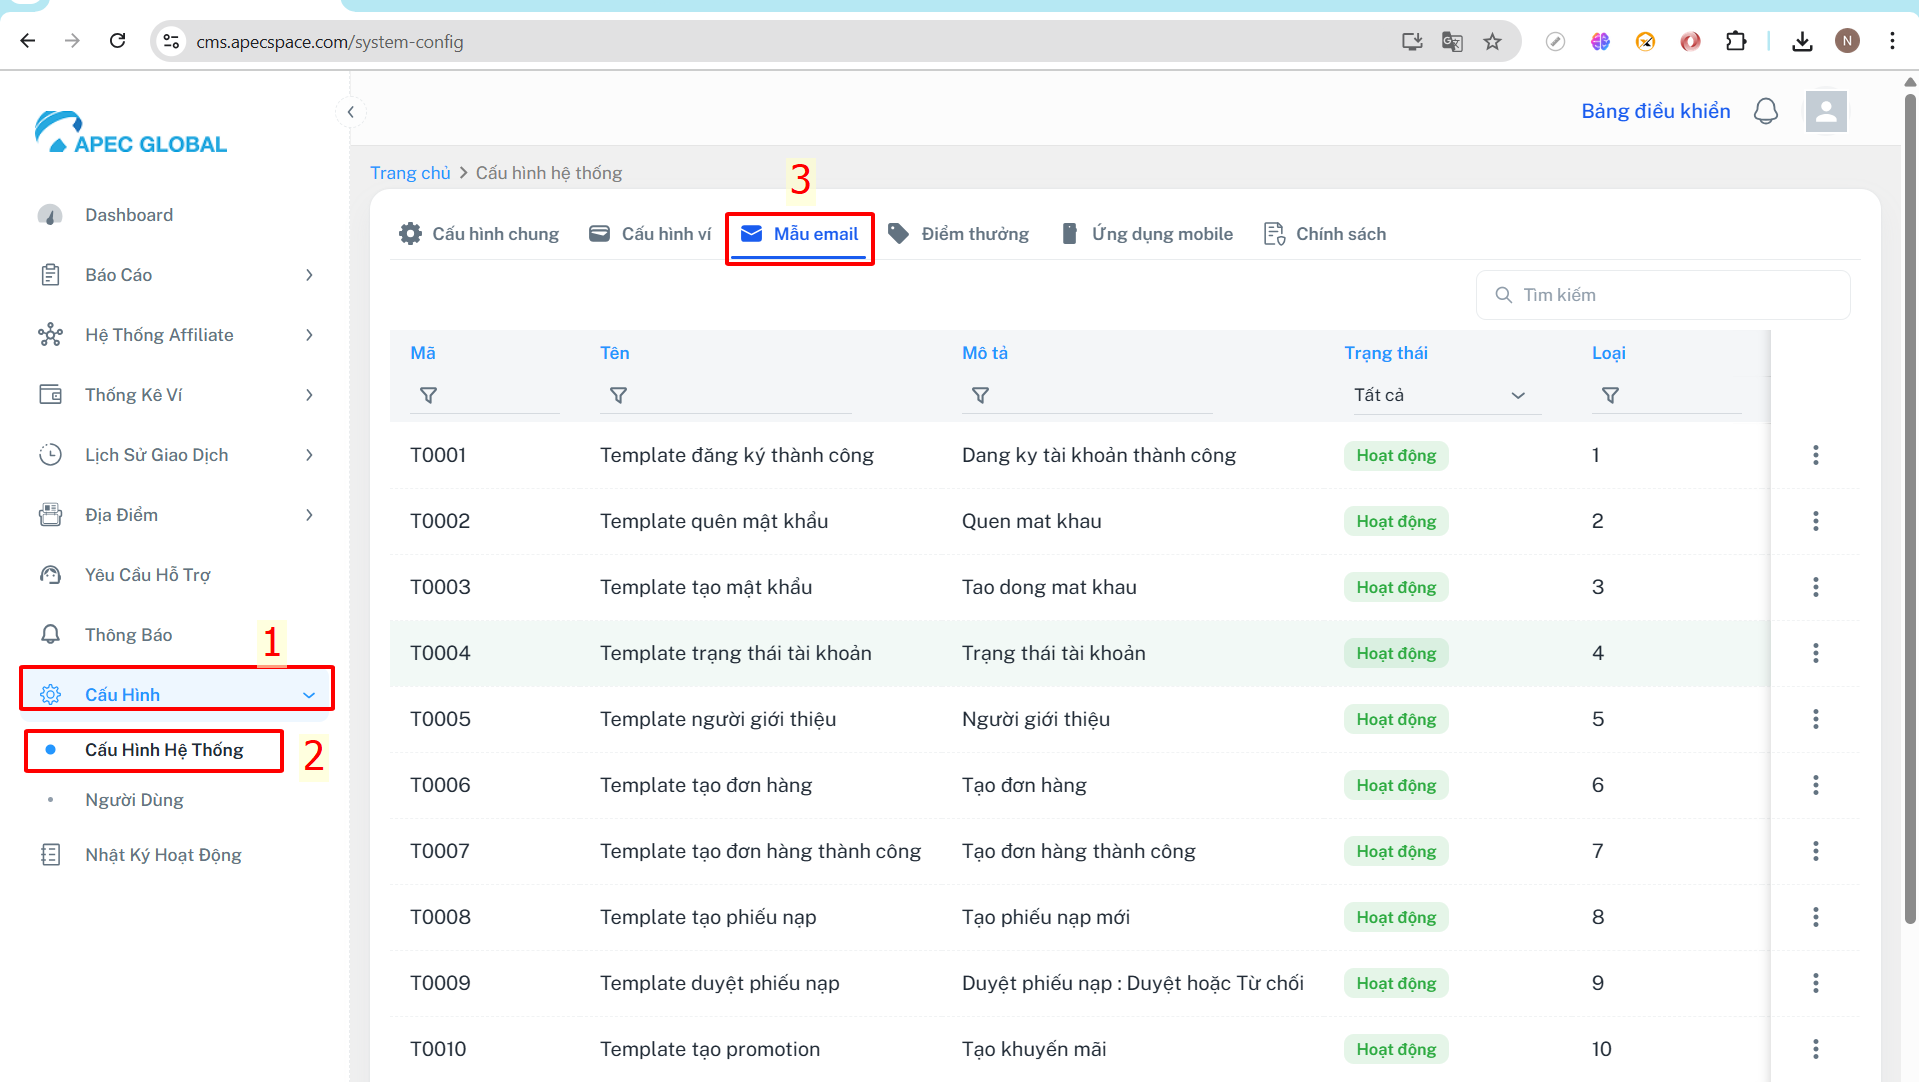Open row actions menu for T0002

(x=1816, y=521)
